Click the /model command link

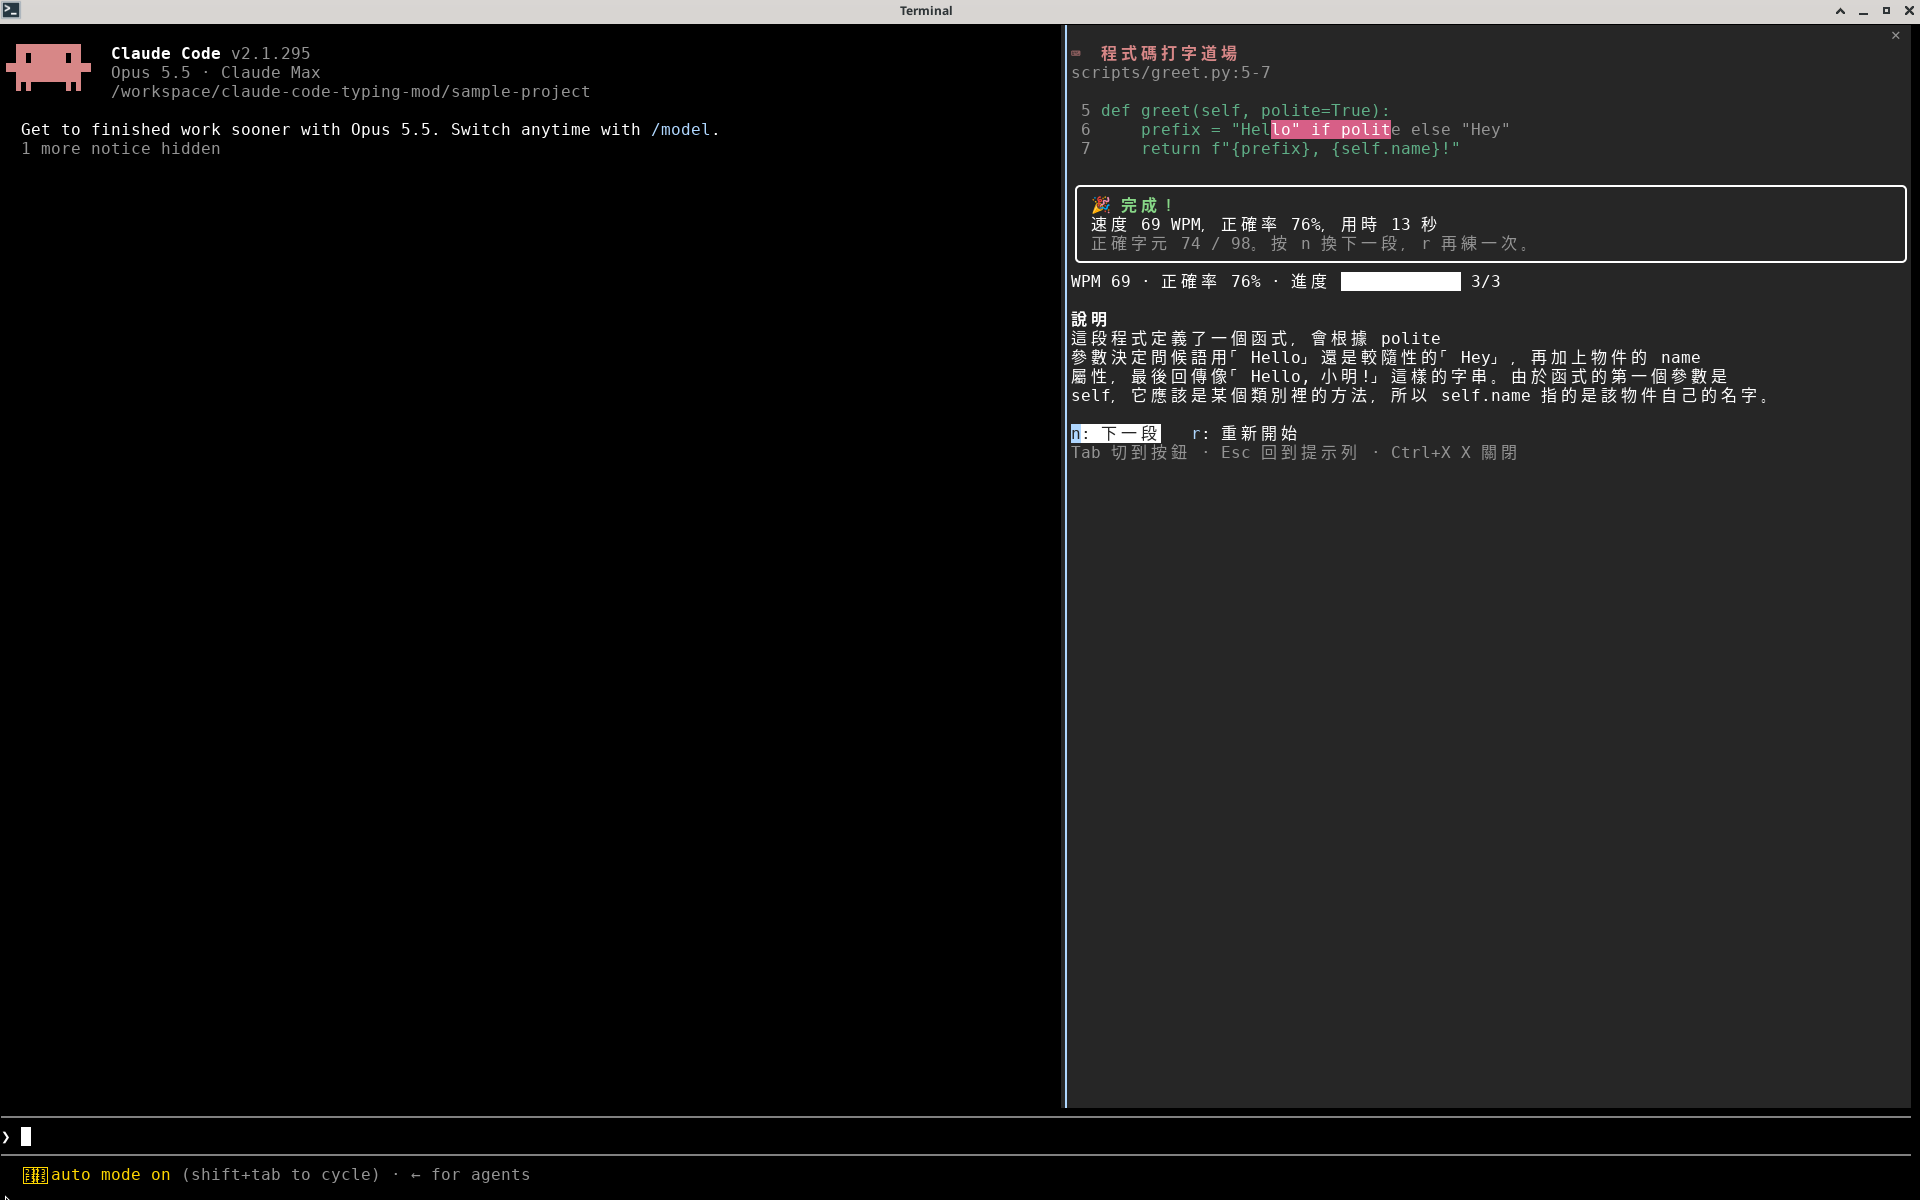coord(681,129)
